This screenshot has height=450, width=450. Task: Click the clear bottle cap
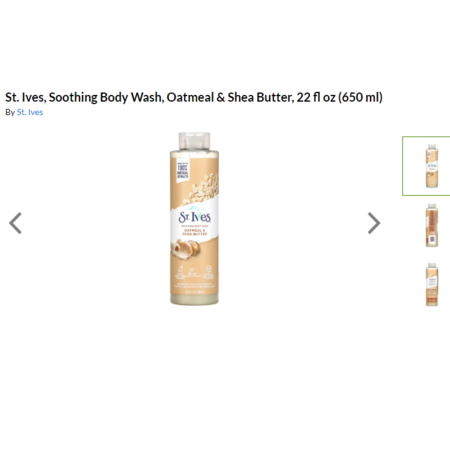(x=194, y=141)
